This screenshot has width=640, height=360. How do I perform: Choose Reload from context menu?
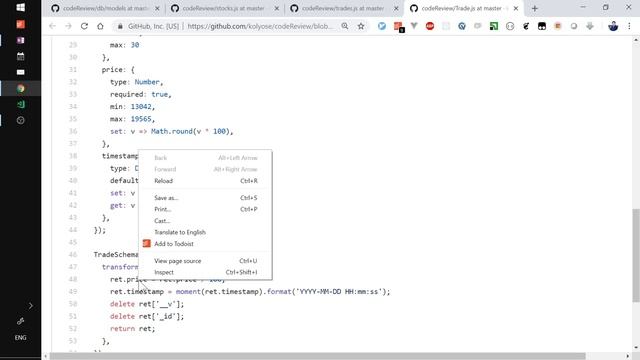pyautogui.click(x=205, y=181)
